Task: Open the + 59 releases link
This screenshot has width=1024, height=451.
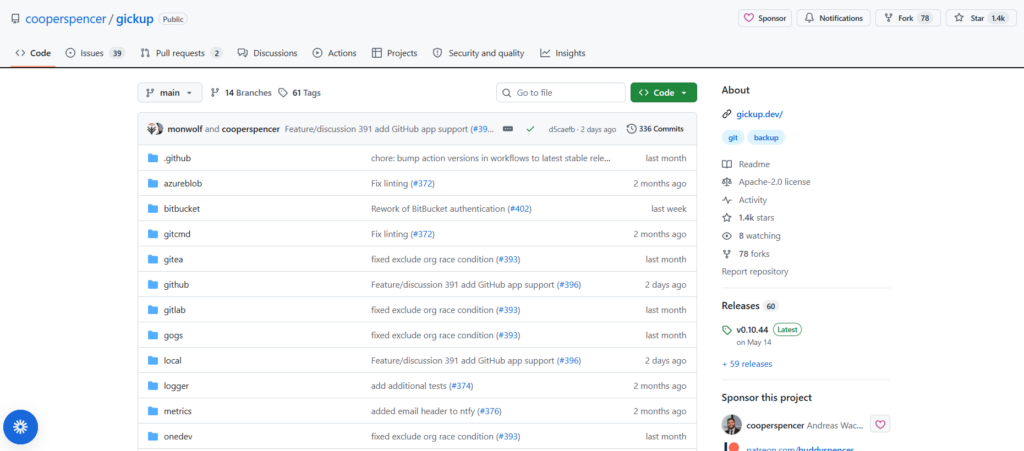Action: tap(747, 364)
